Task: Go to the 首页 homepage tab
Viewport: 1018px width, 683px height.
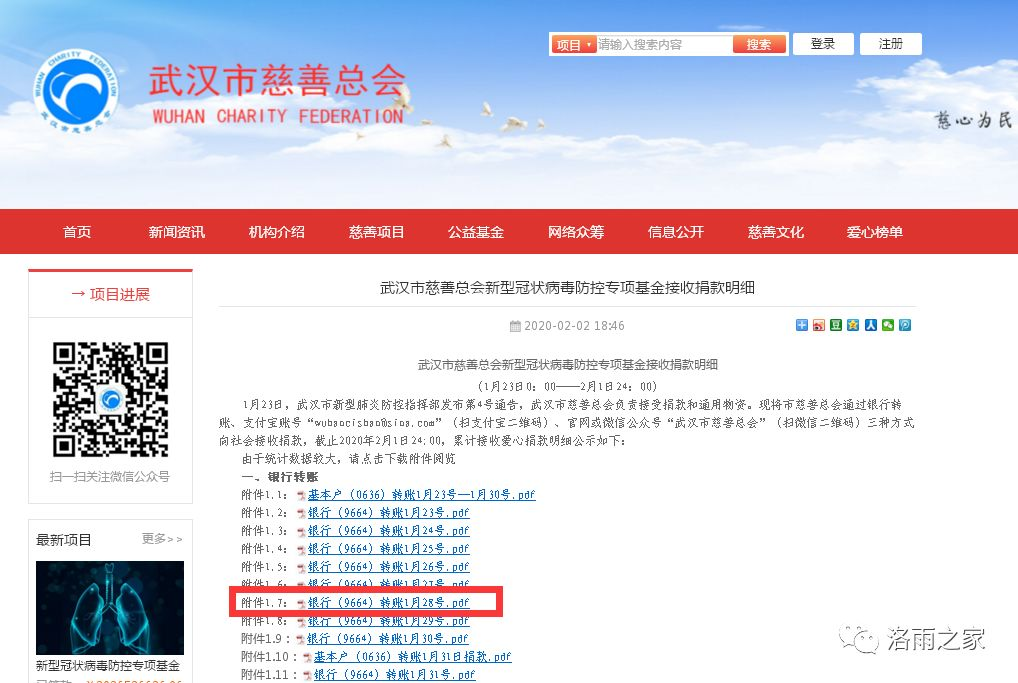Action: tap(77, 231)
